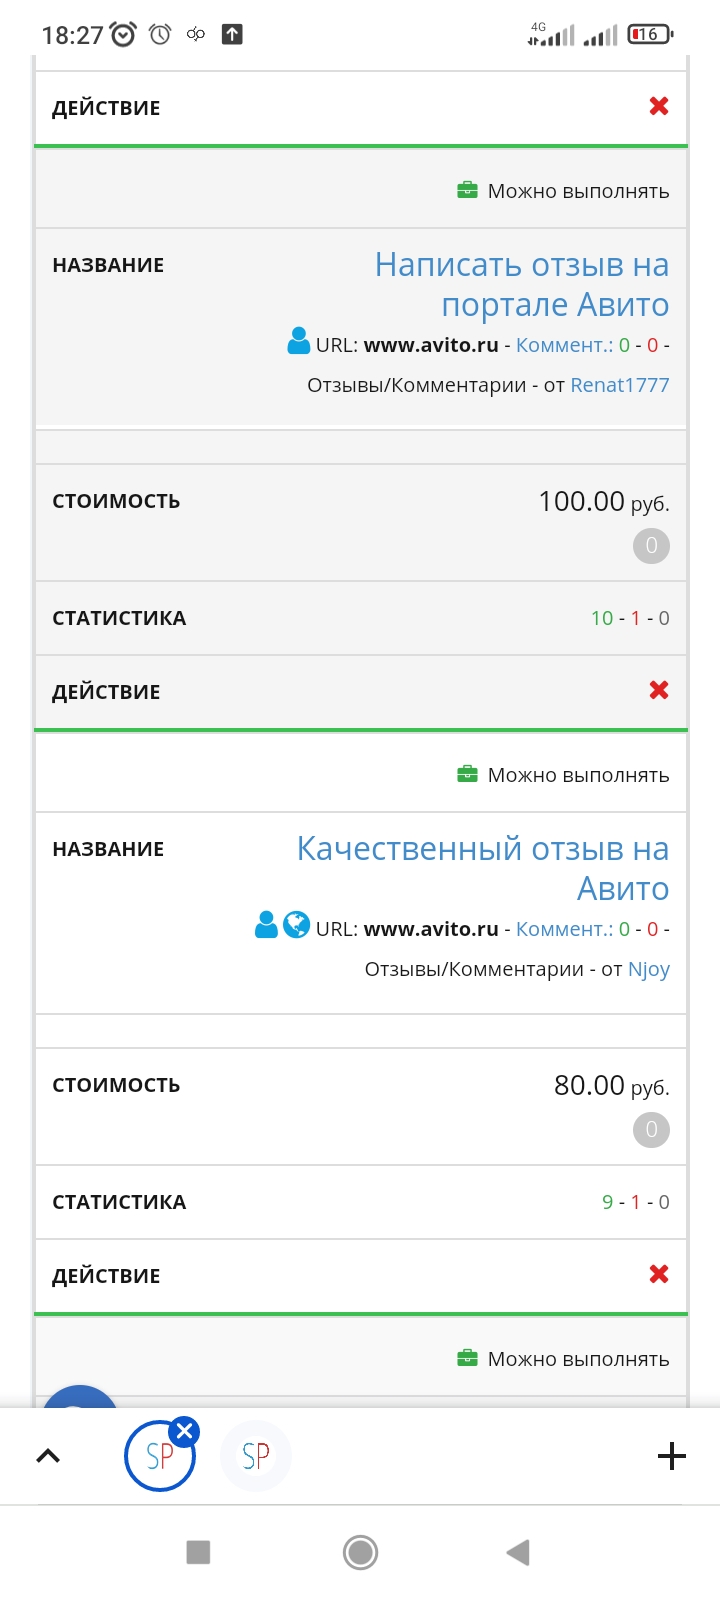The width and height of the screenshot is (720, 1600).
Task: Click the green briefcase icon above the Качественный отзыв task
Action: click(x=467, y=774)
